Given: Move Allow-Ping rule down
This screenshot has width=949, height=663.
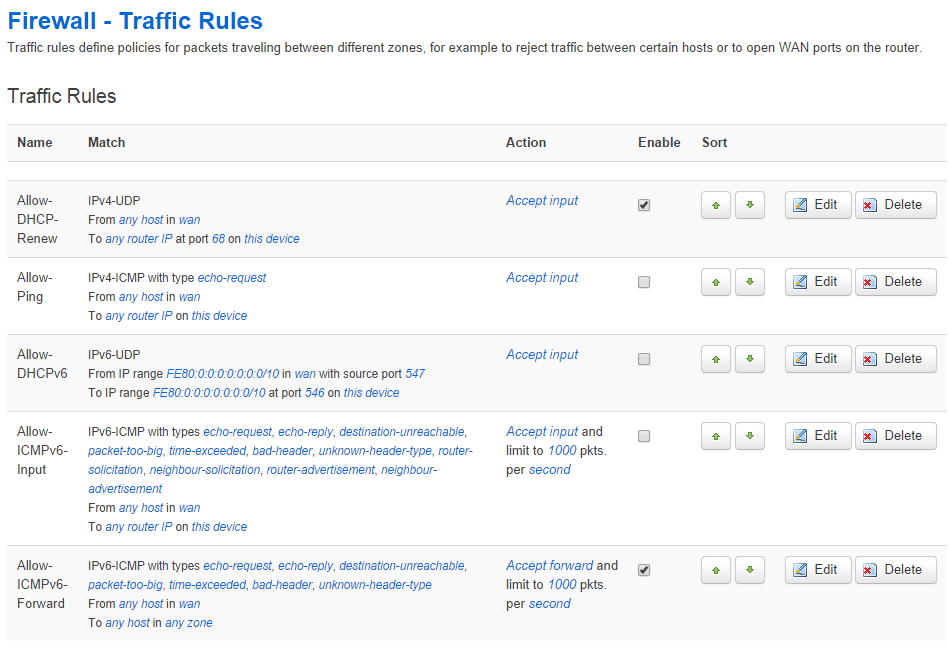Looking at the screenshot, I should 750,282.
